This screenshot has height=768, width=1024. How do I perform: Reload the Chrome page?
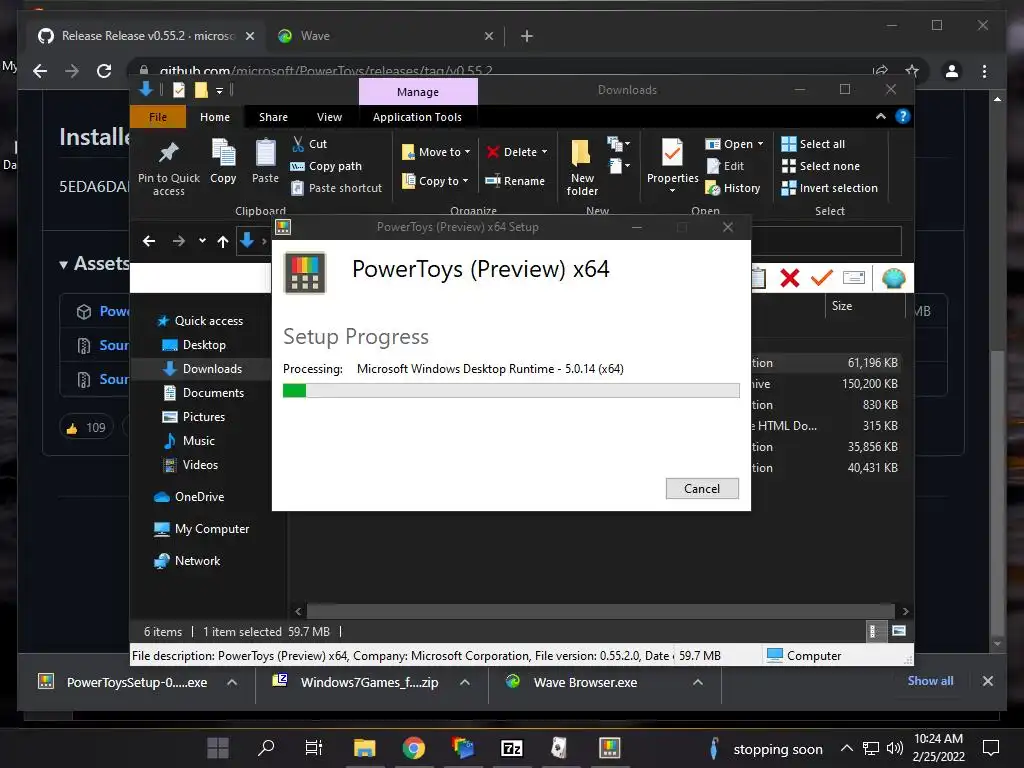point(104,71)
